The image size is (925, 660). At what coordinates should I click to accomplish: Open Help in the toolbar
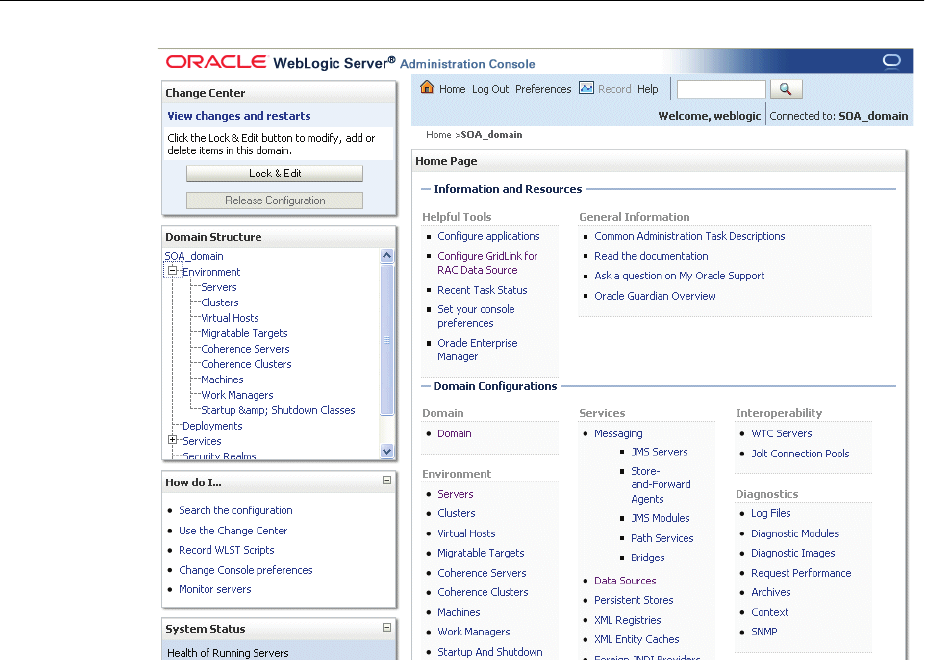[647, 89]
